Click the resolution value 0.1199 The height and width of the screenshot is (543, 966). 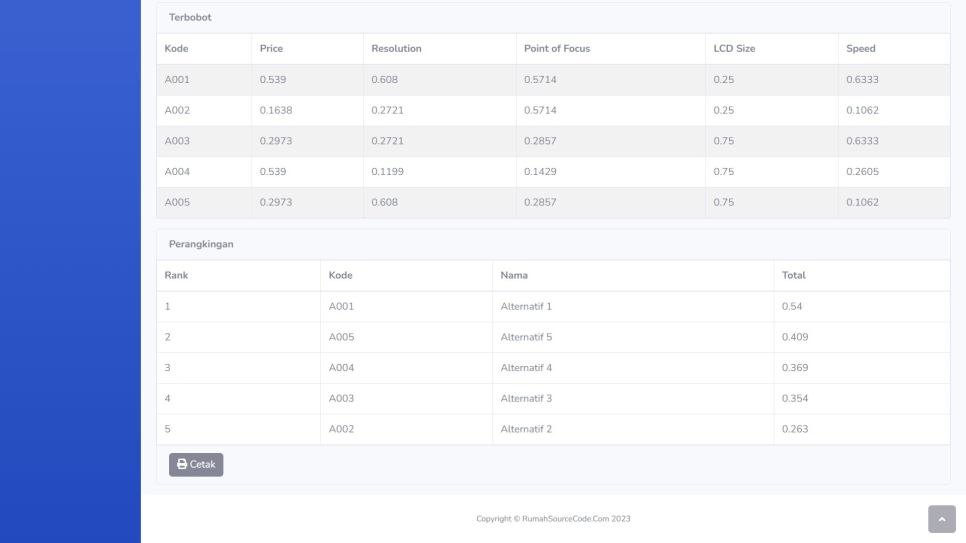[387, 172]
